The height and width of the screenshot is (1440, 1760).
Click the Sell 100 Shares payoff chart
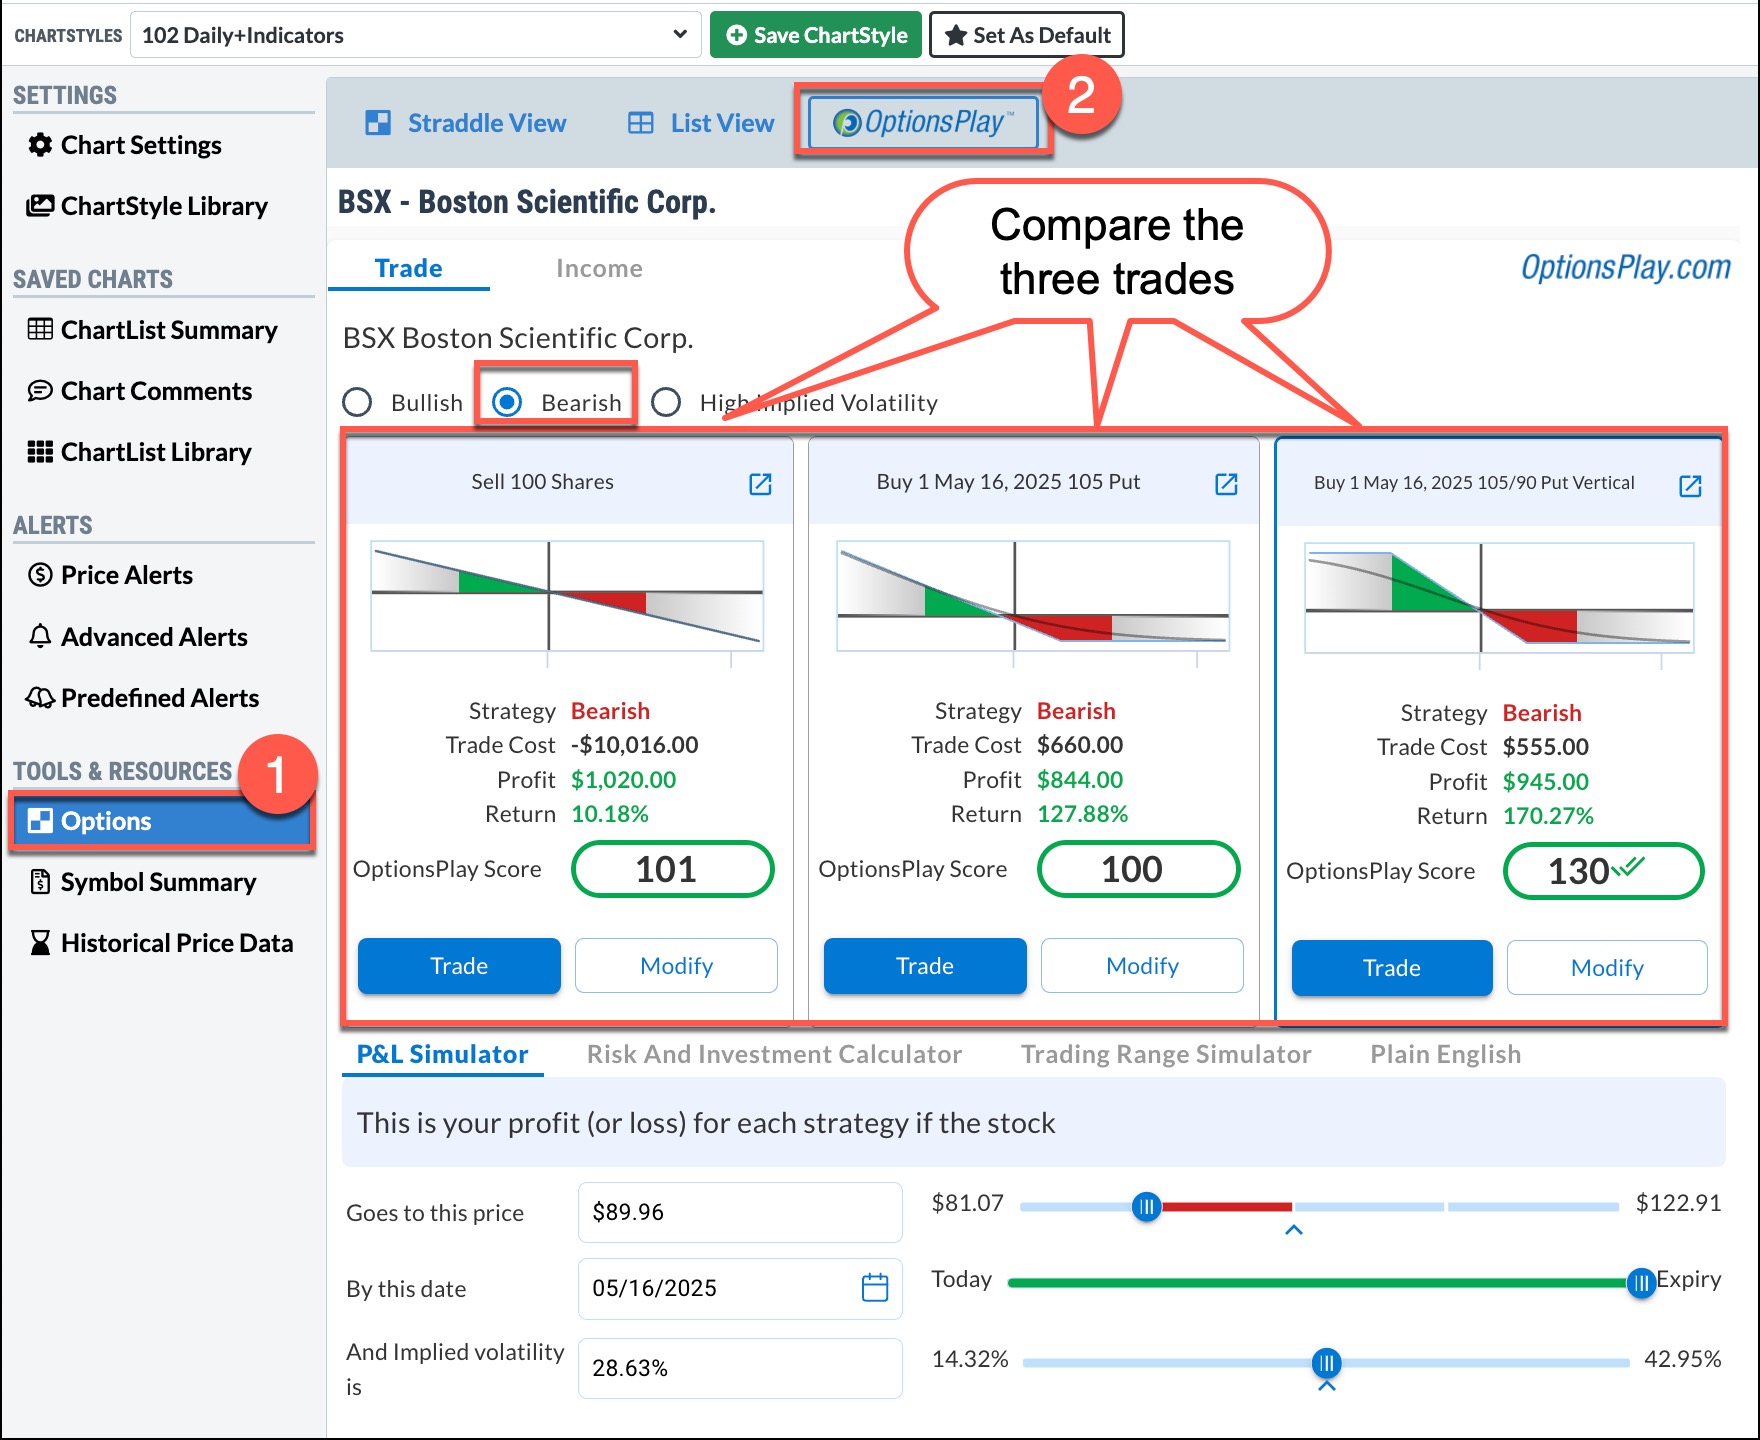pos(567,597)
